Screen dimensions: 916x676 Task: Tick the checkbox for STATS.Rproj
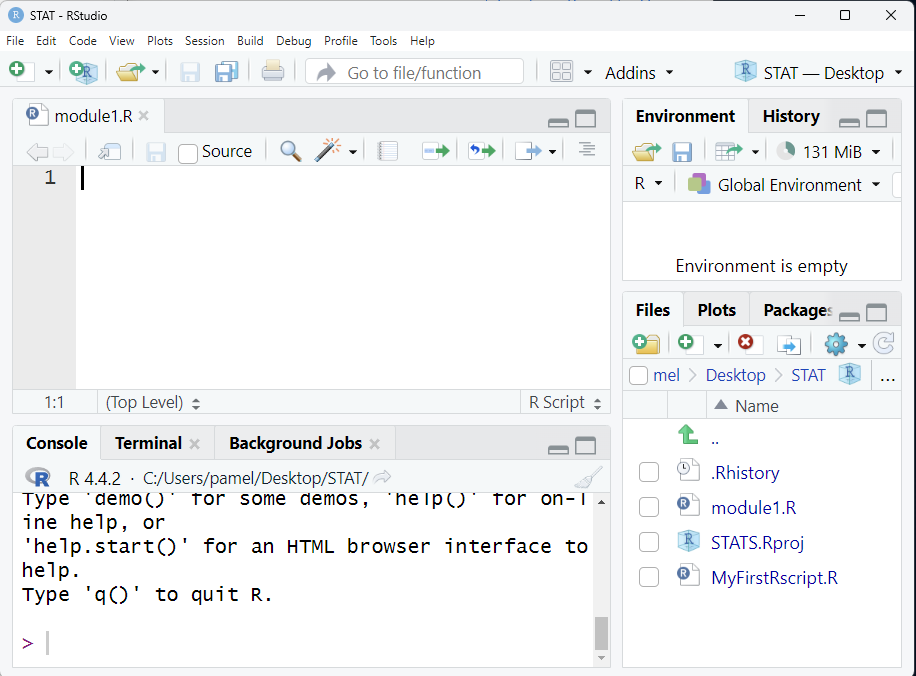tap(648, 542)
